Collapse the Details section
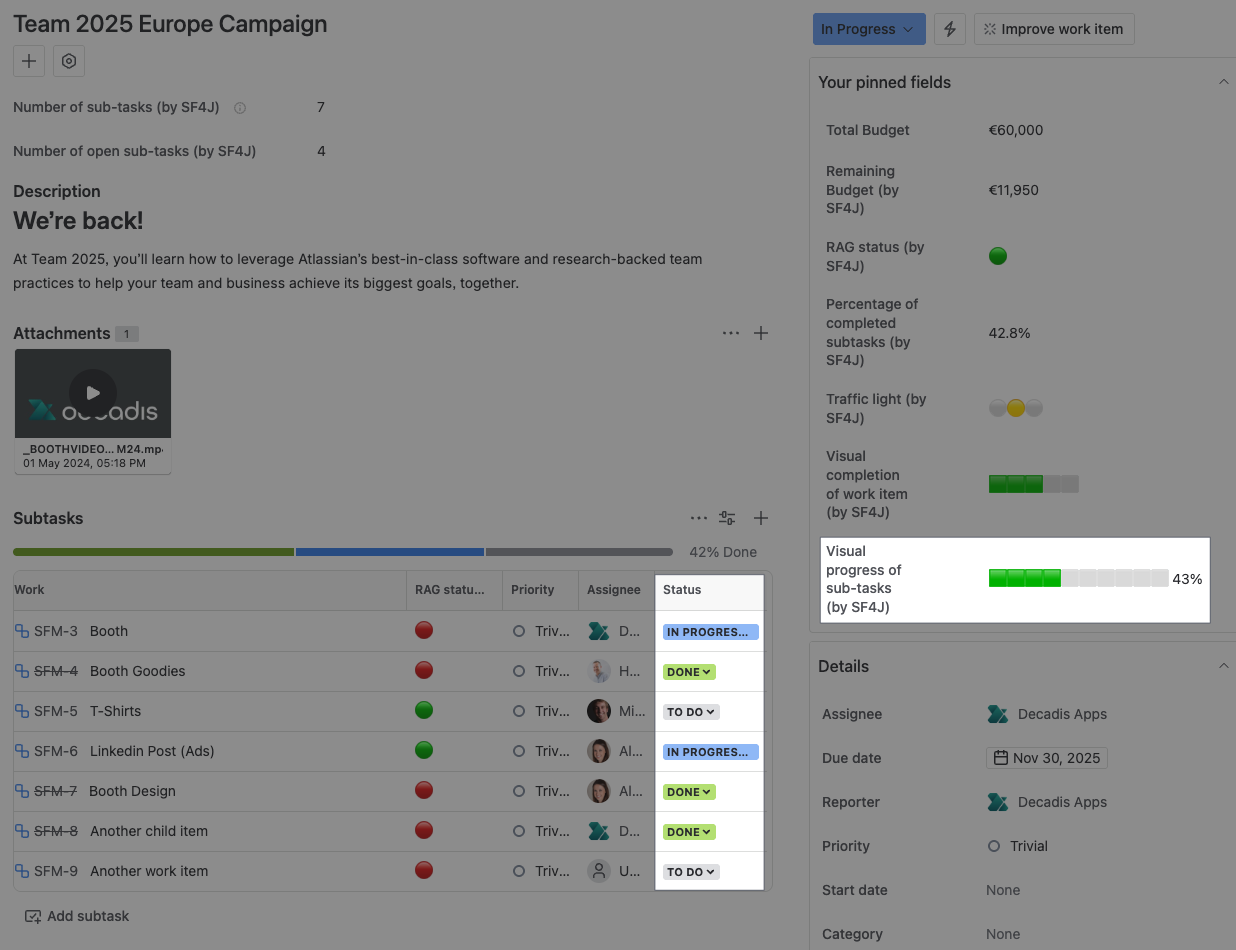The image size is (1236, 950). [1223, 666]
